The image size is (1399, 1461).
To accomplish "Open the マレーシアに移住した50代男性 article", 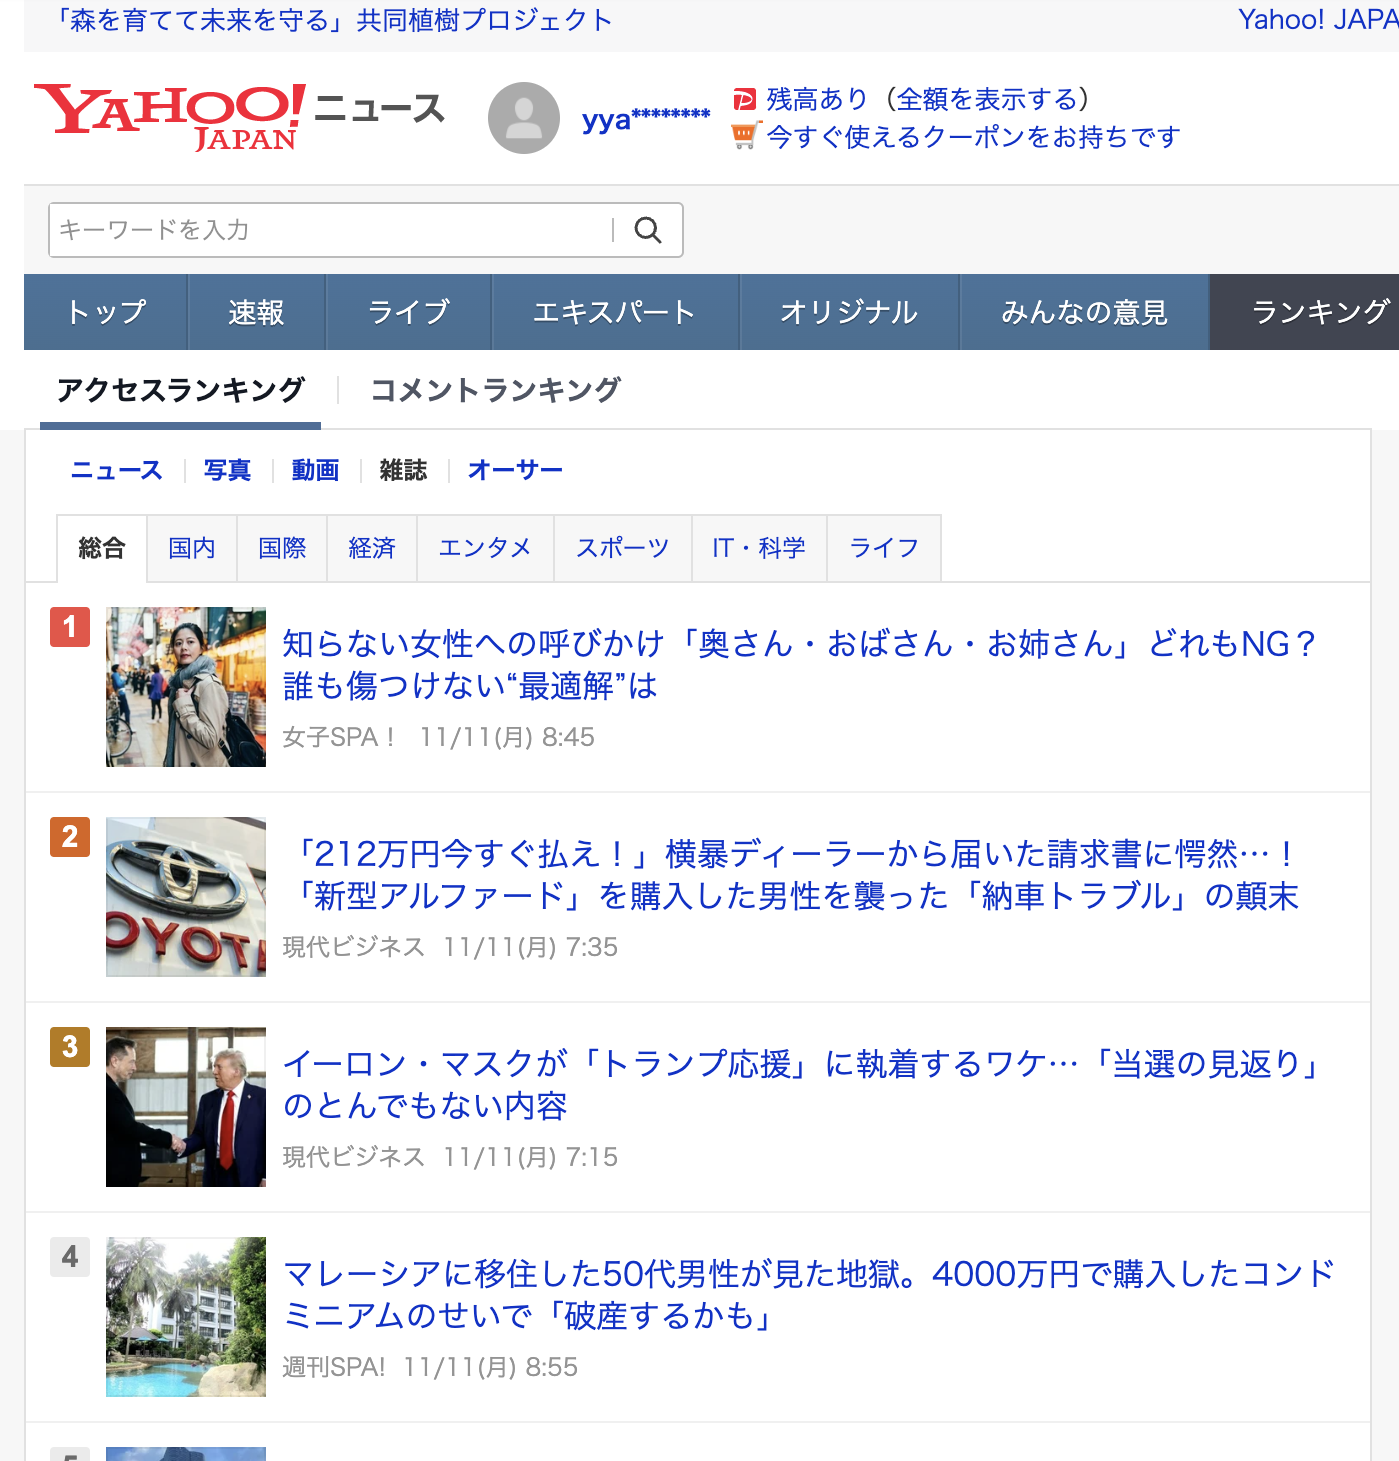I will (x=810, y=1294).
